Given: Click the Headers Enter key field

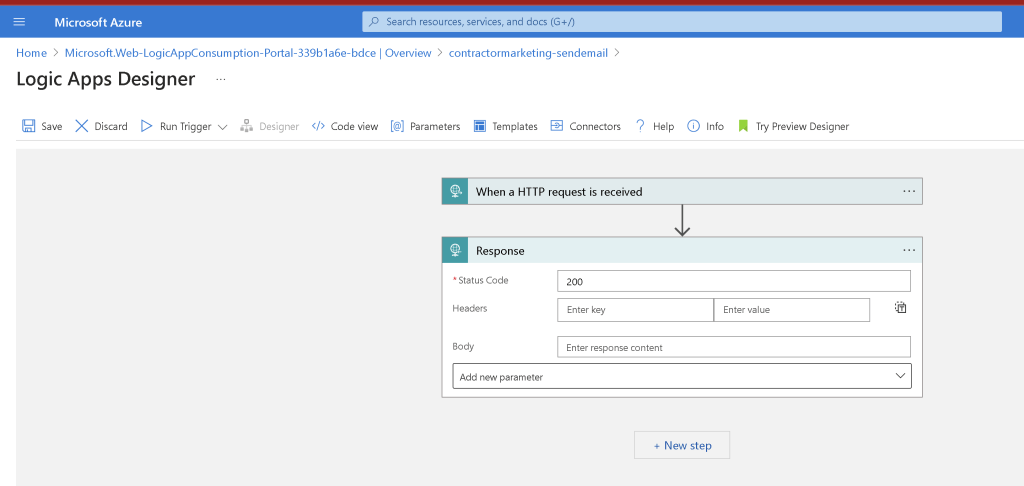Looking at the screenshot, I should 635,310.
